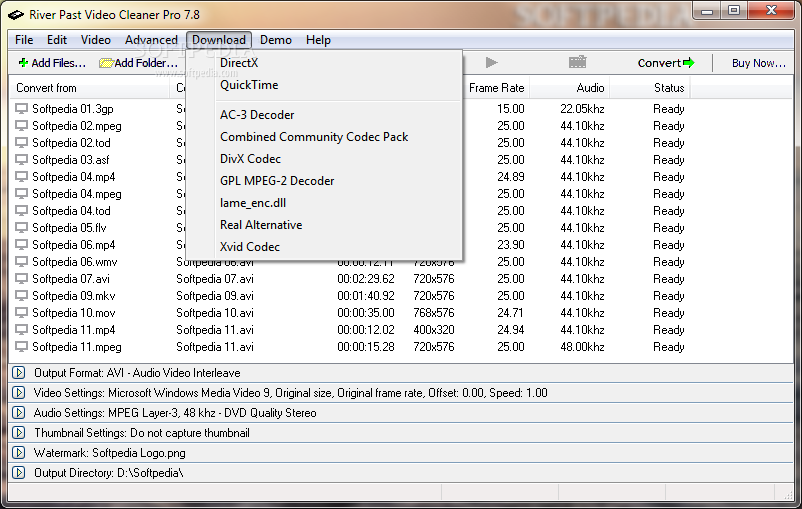Select output name Softpedia 07.avi
The height and width of the screenshot is (509, 802).
pyautogui.click(x=215, y=279)
